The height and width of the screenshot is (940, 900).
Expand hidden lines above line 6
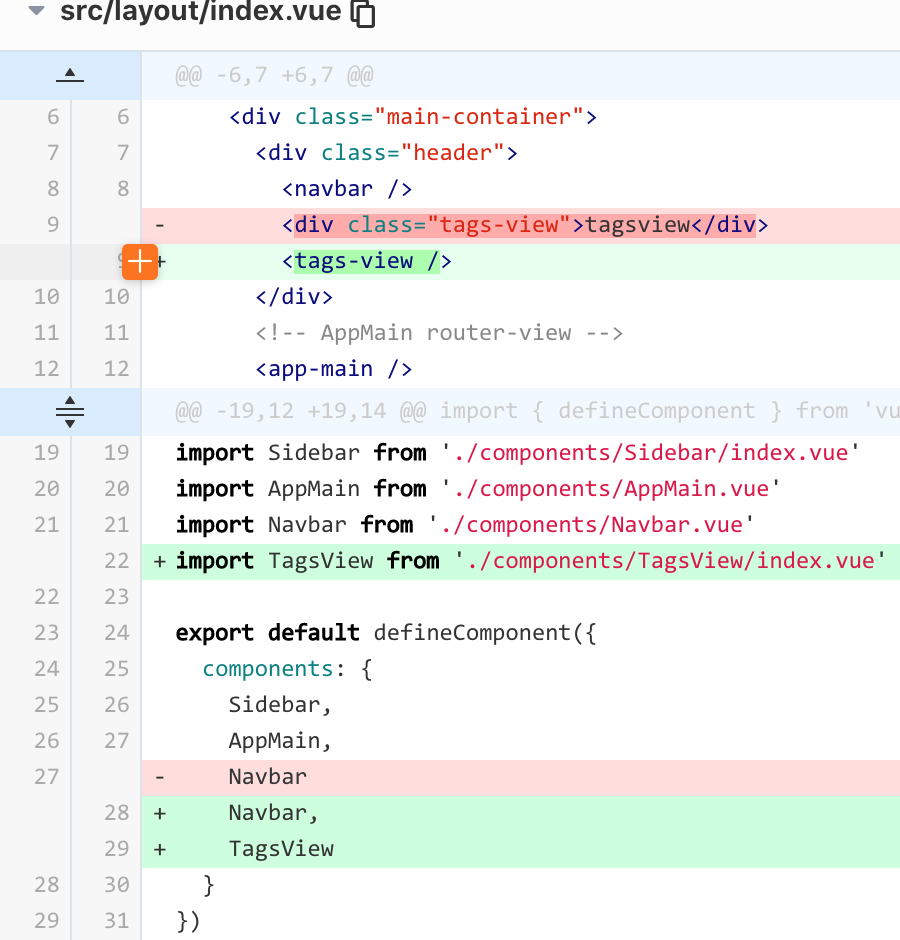[70, 75]
